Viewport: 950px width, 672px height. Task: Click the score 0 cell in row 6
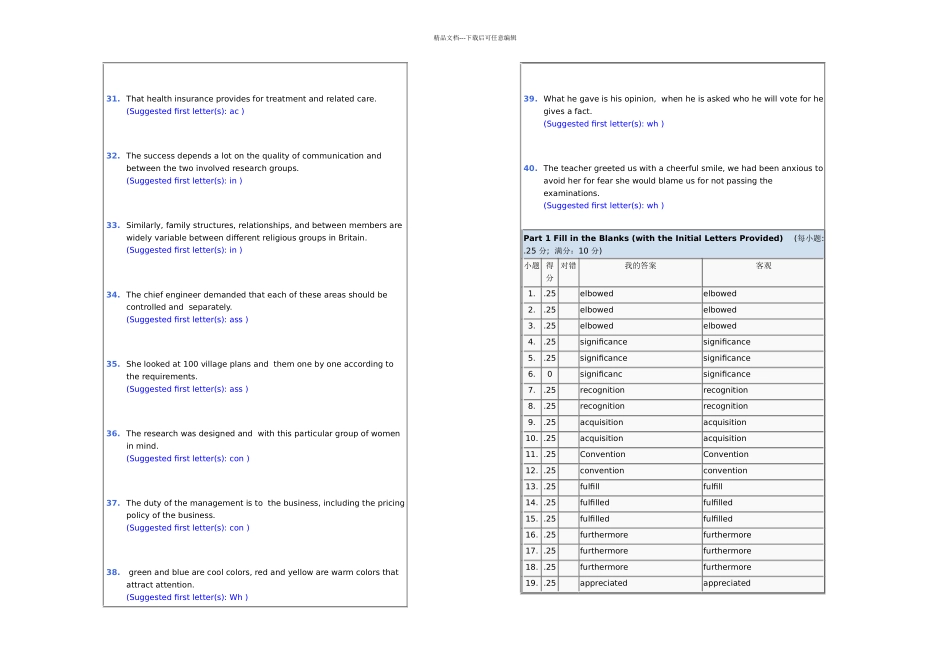click(549, 374)
